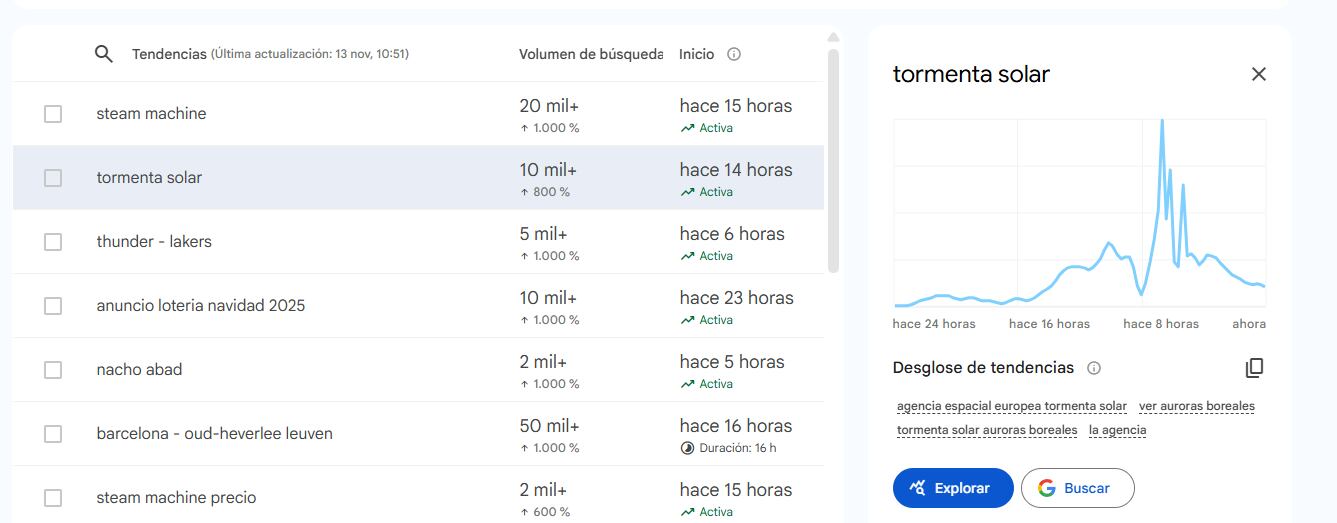The height and width of the screenshot is (523, 1337).
Task: Sort by the Inicio column header
Action: pos(696,54)
